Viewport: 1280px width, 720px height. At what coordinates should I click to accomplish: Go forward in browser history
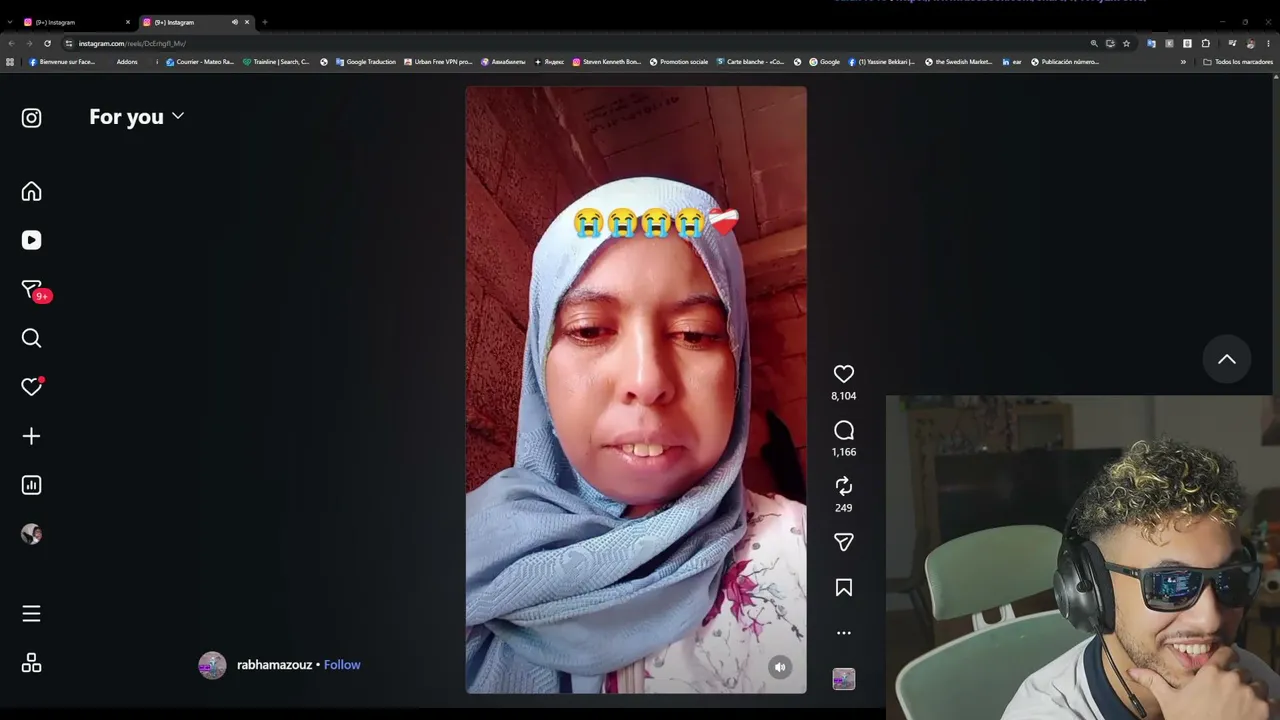pyautogui.click(x=28, y=43)
